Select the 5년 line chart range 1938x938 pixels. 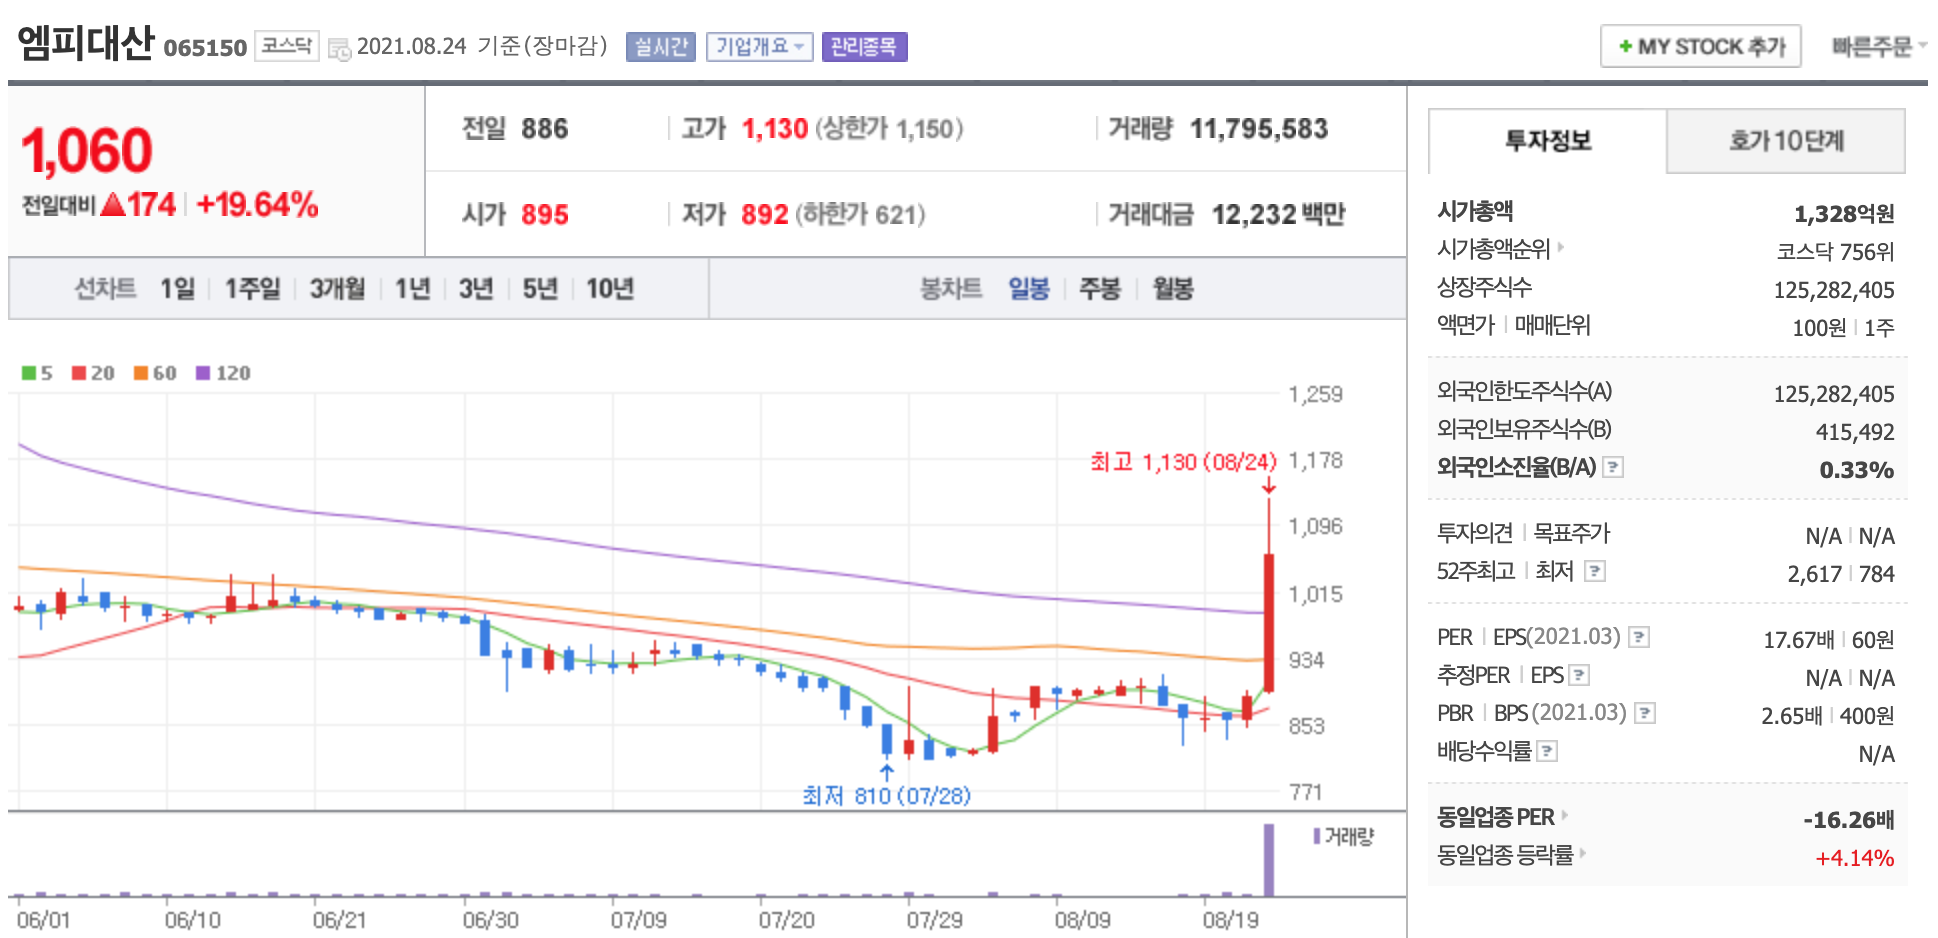coord(540,289)
